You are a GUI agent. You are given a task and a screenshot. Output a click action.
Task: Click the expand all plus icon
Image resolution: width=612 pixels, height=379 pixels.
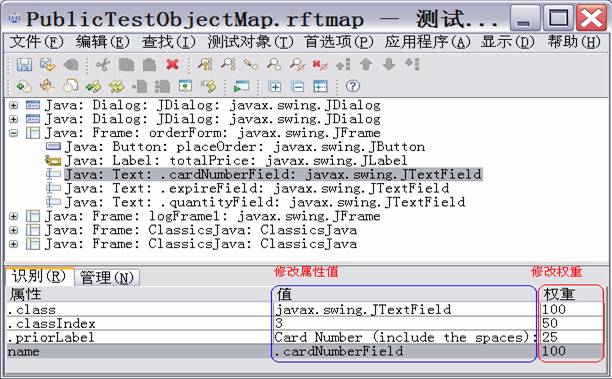(x=274, y=86)
